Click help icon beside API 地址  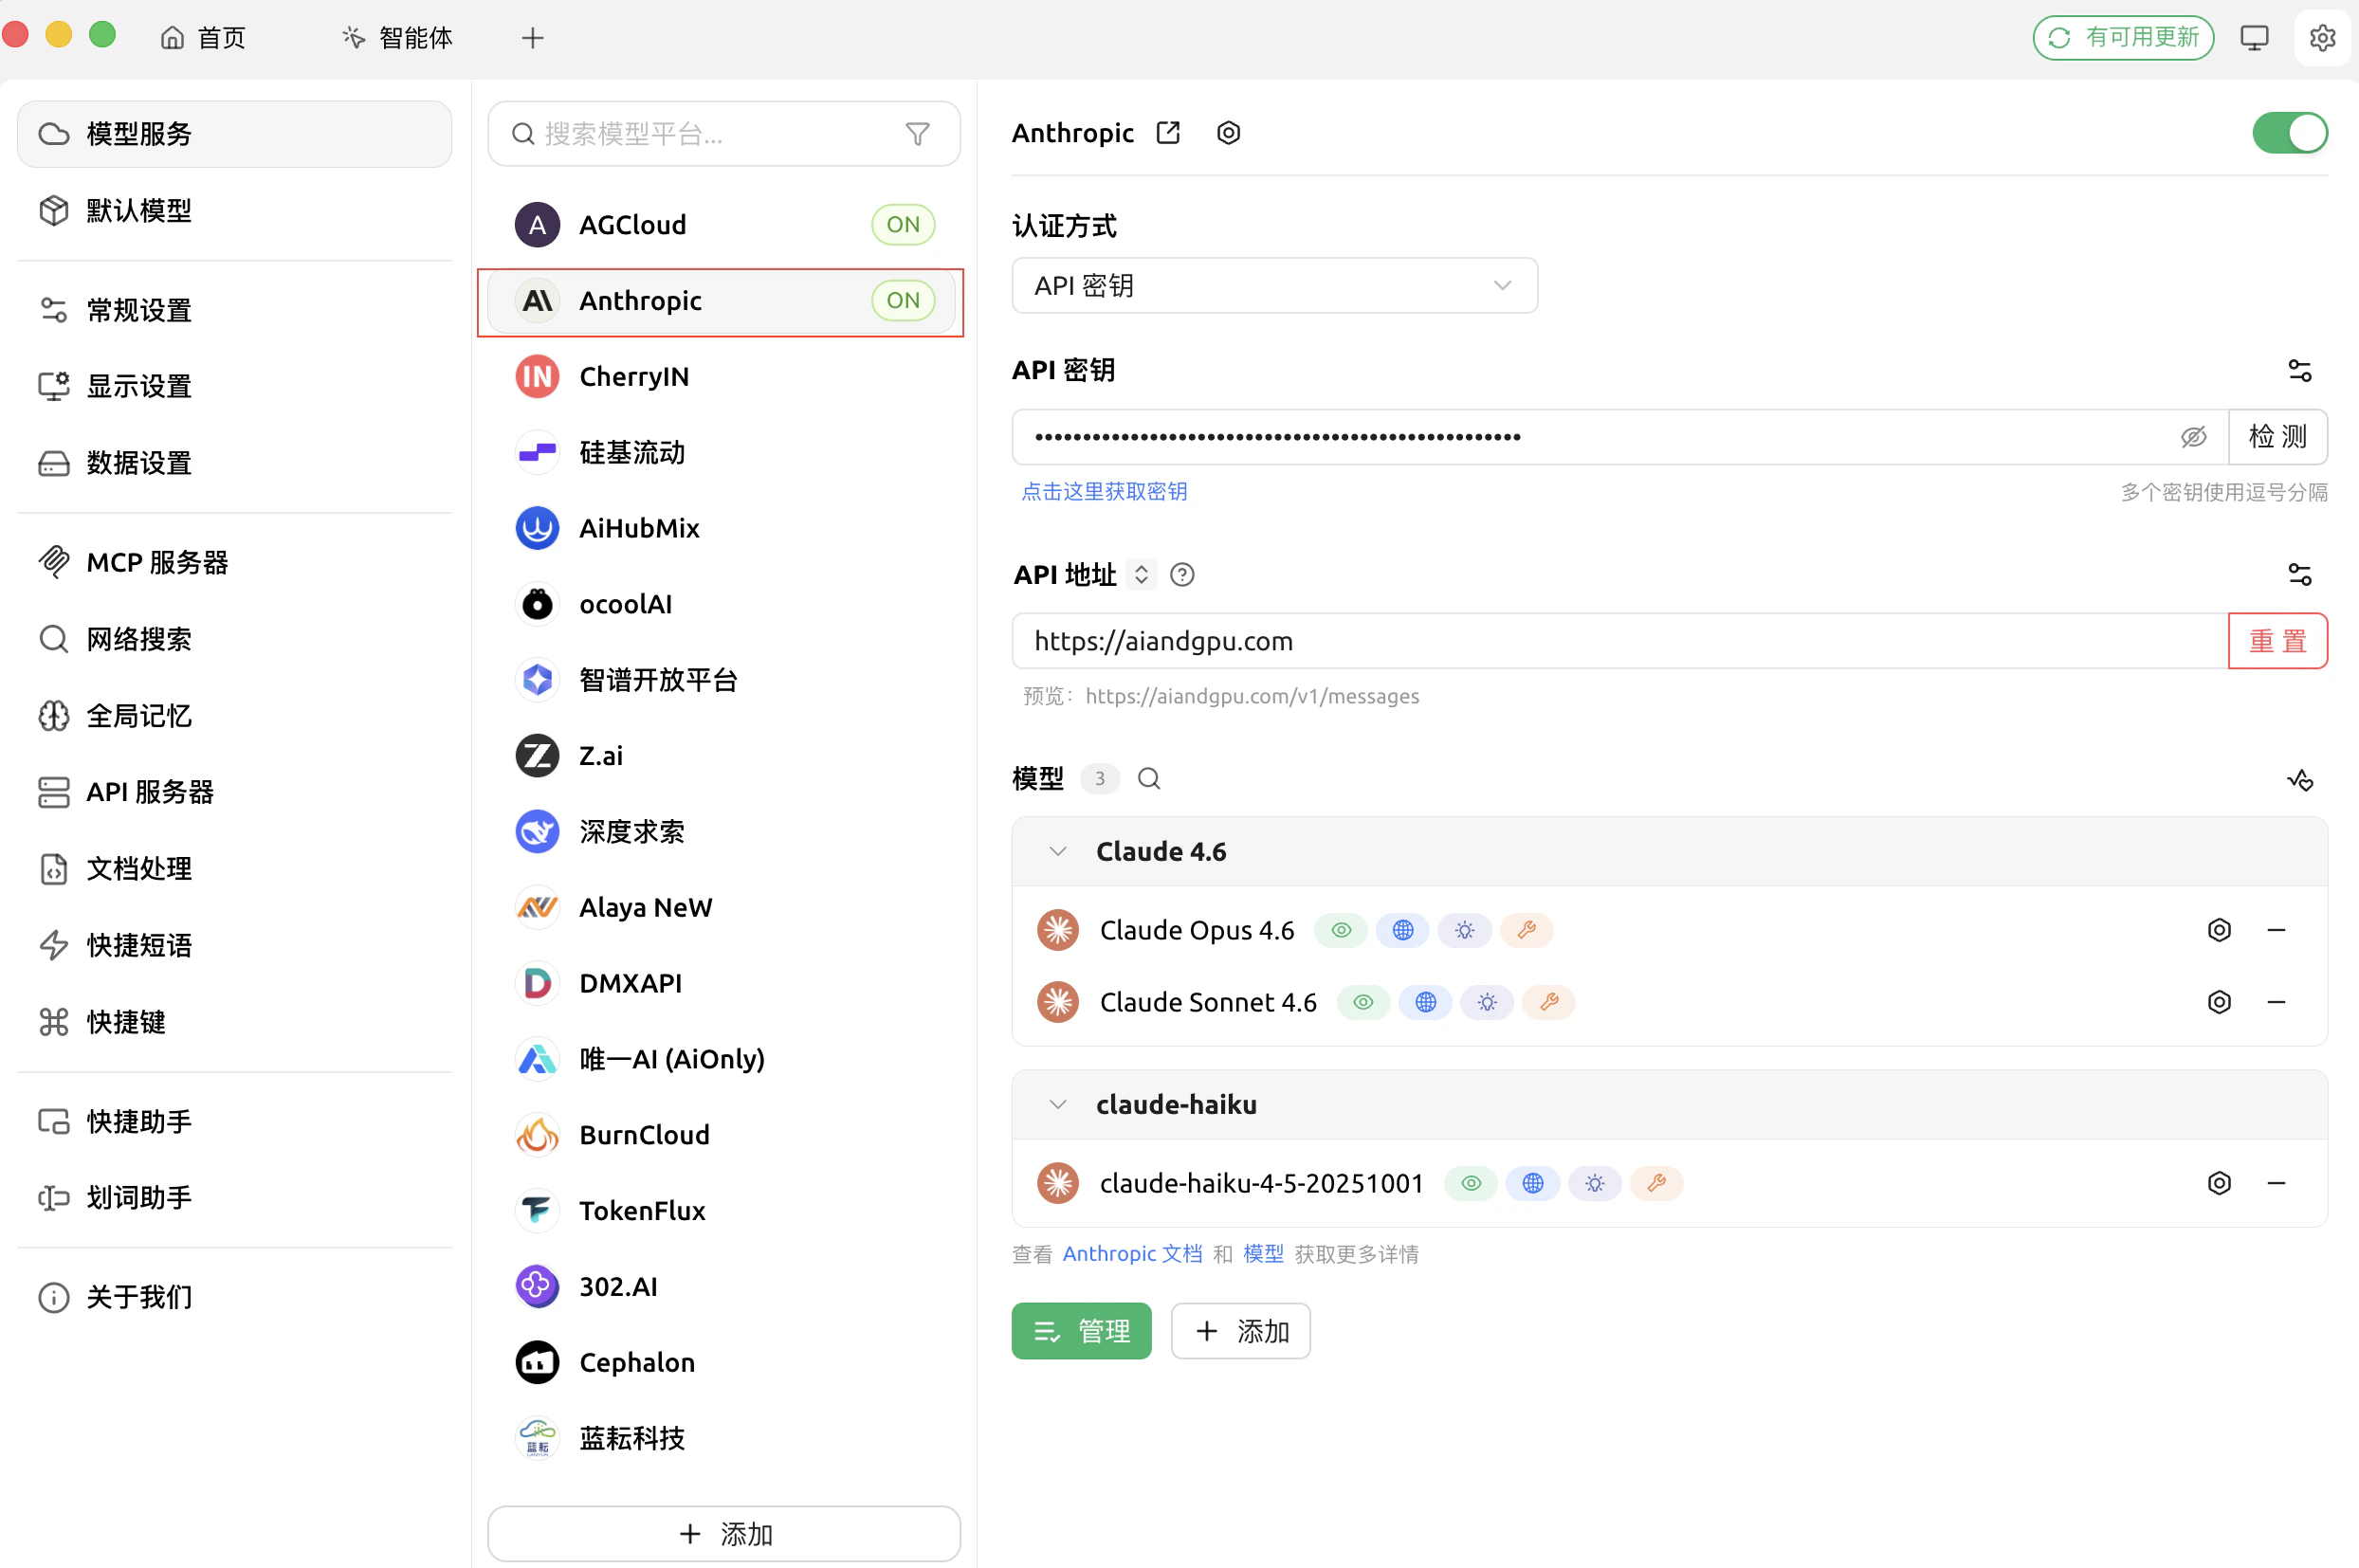coord(1182,575)
